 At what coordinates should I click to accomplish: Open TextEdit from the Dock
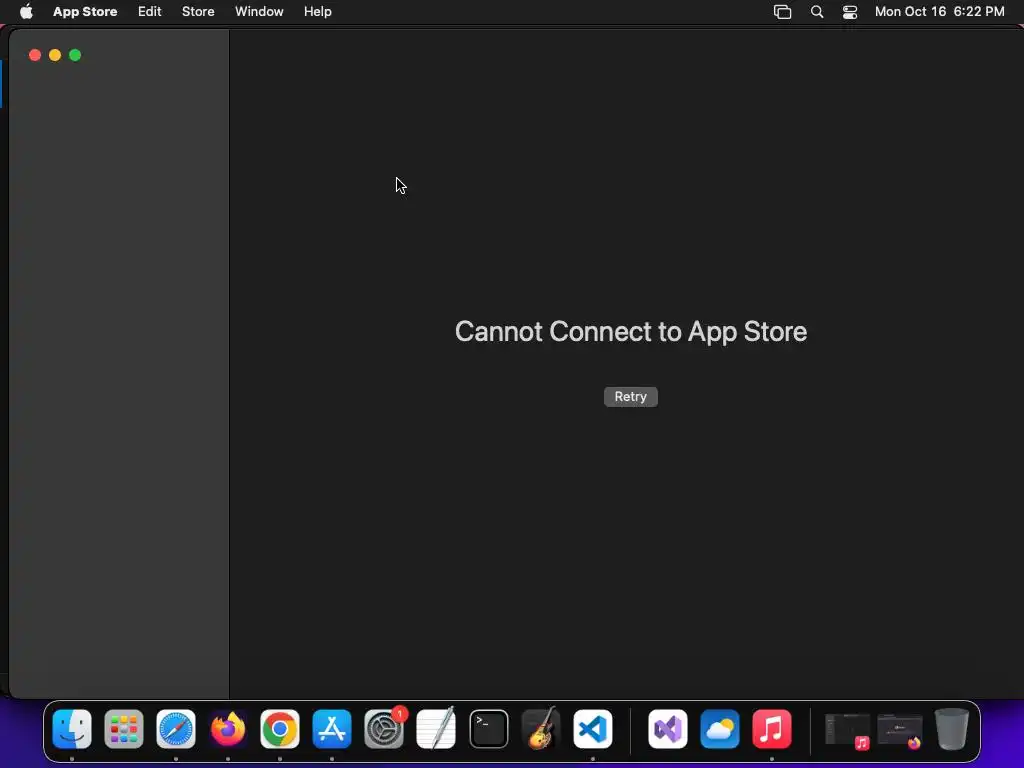436,729
